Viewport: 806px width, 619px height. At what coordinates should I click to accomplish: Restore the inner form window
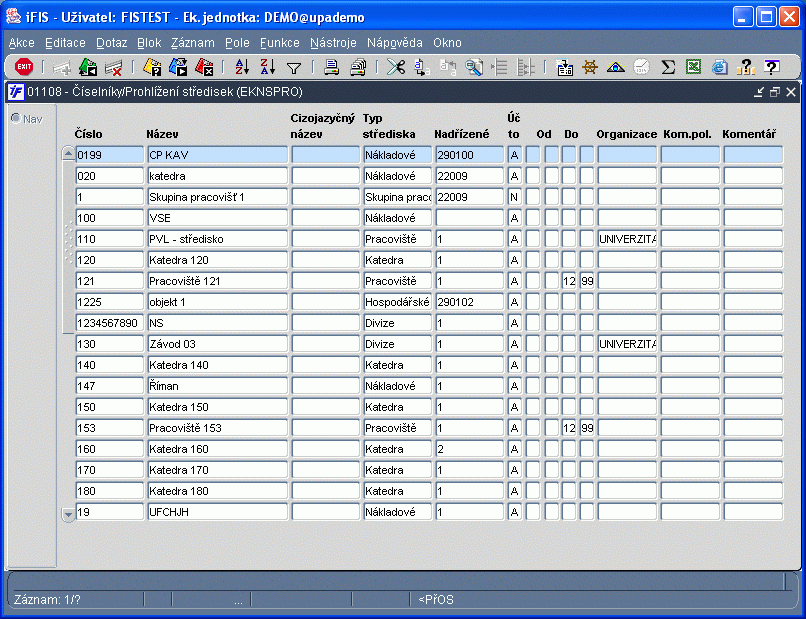[x=775, y=92]
